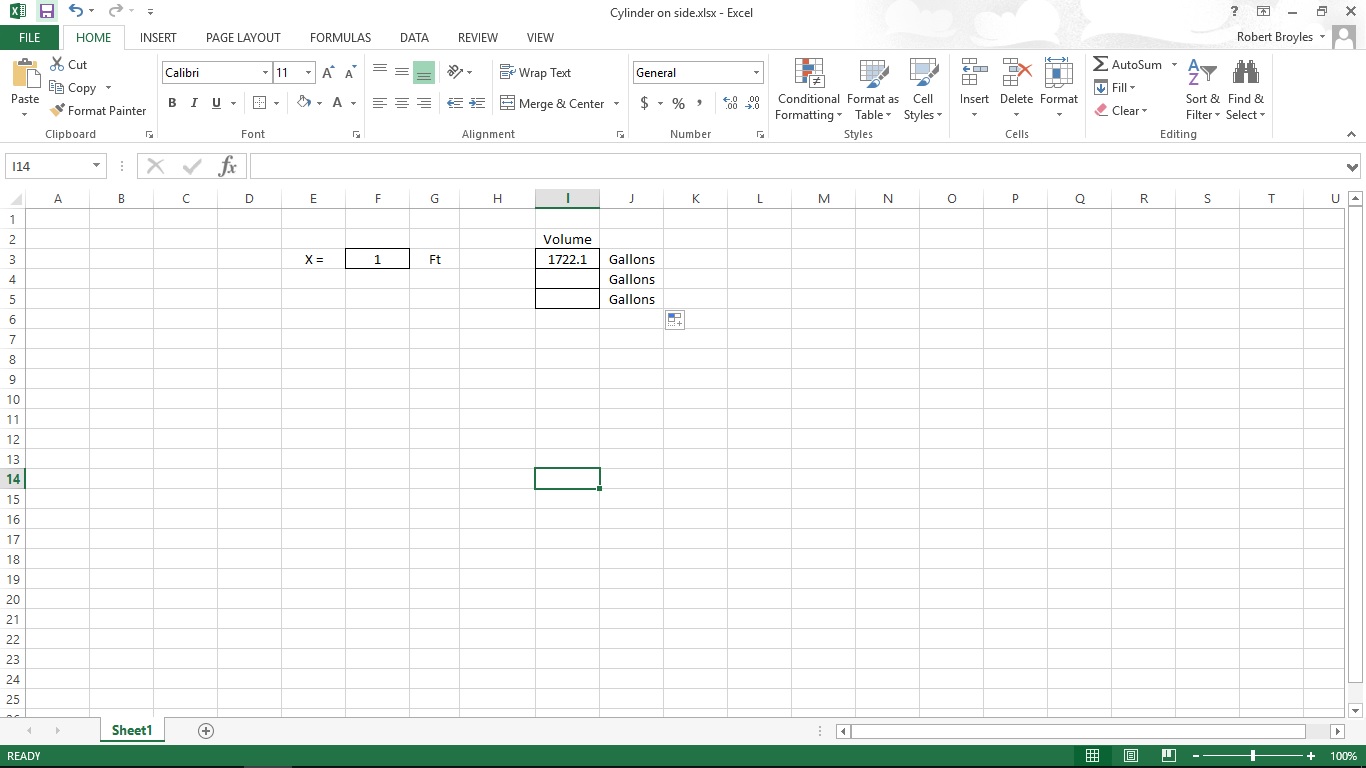
Task: Open the Fill dropdown menu
Action: click(1116, 88)
